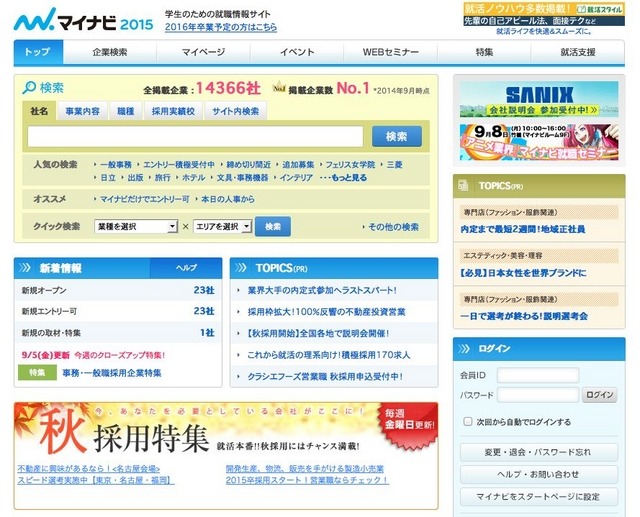Click the インテリア search link
Image resolution: width=640 pixels, height=517 pixels.
(x=296, y=178)
